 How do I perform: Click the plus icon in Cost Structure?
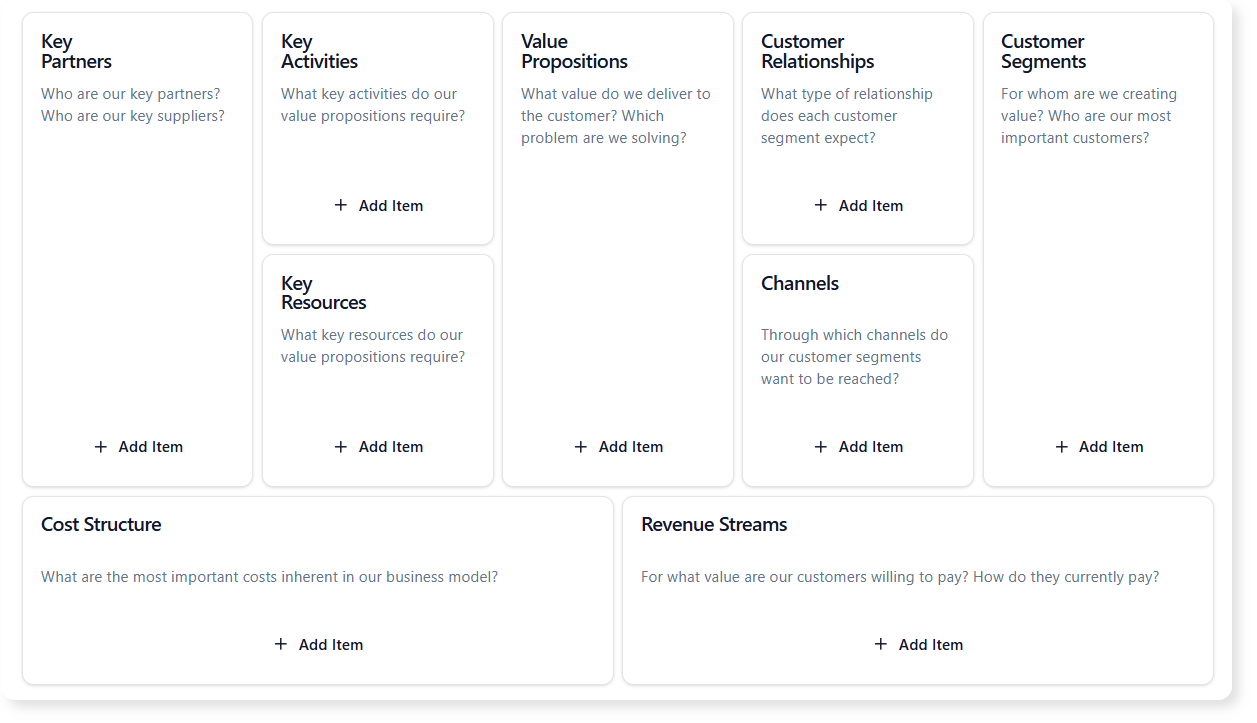pyautogui.click(x=281, y=644)
